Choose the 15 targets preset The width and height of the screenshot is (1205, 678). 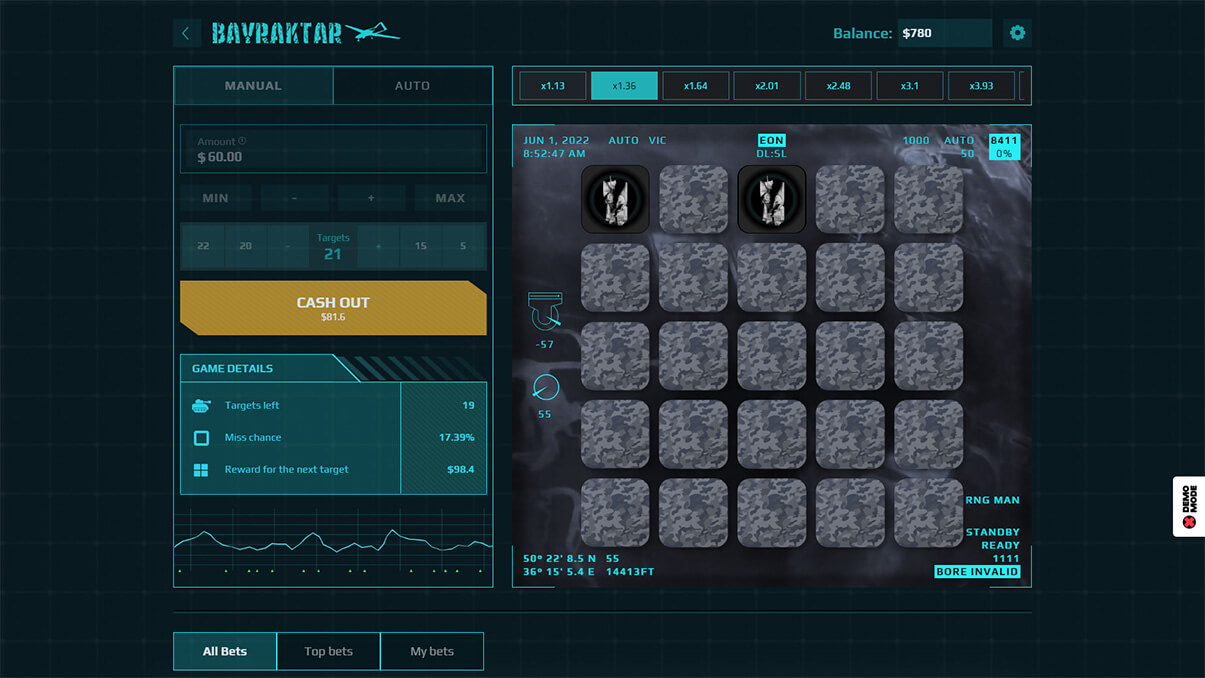point(421,246)
